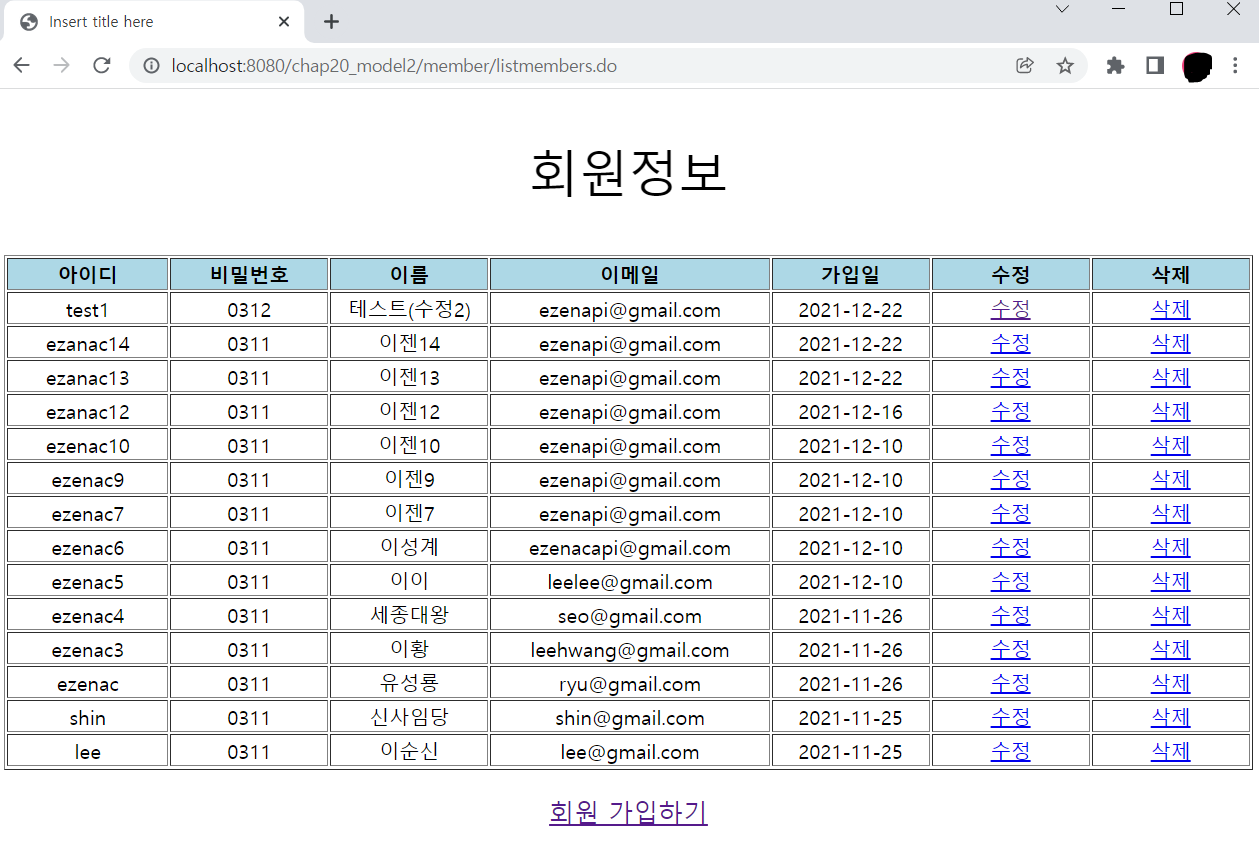Screen dimensions: 1259x845
Task: Delete ezanac13 with 삭제
Action: pyautogui.click(x=1171, y=377)
